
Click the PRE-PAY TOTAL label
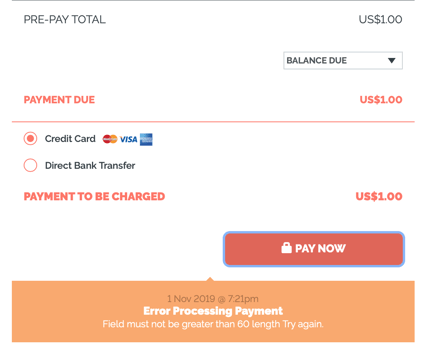click(65, 19)
